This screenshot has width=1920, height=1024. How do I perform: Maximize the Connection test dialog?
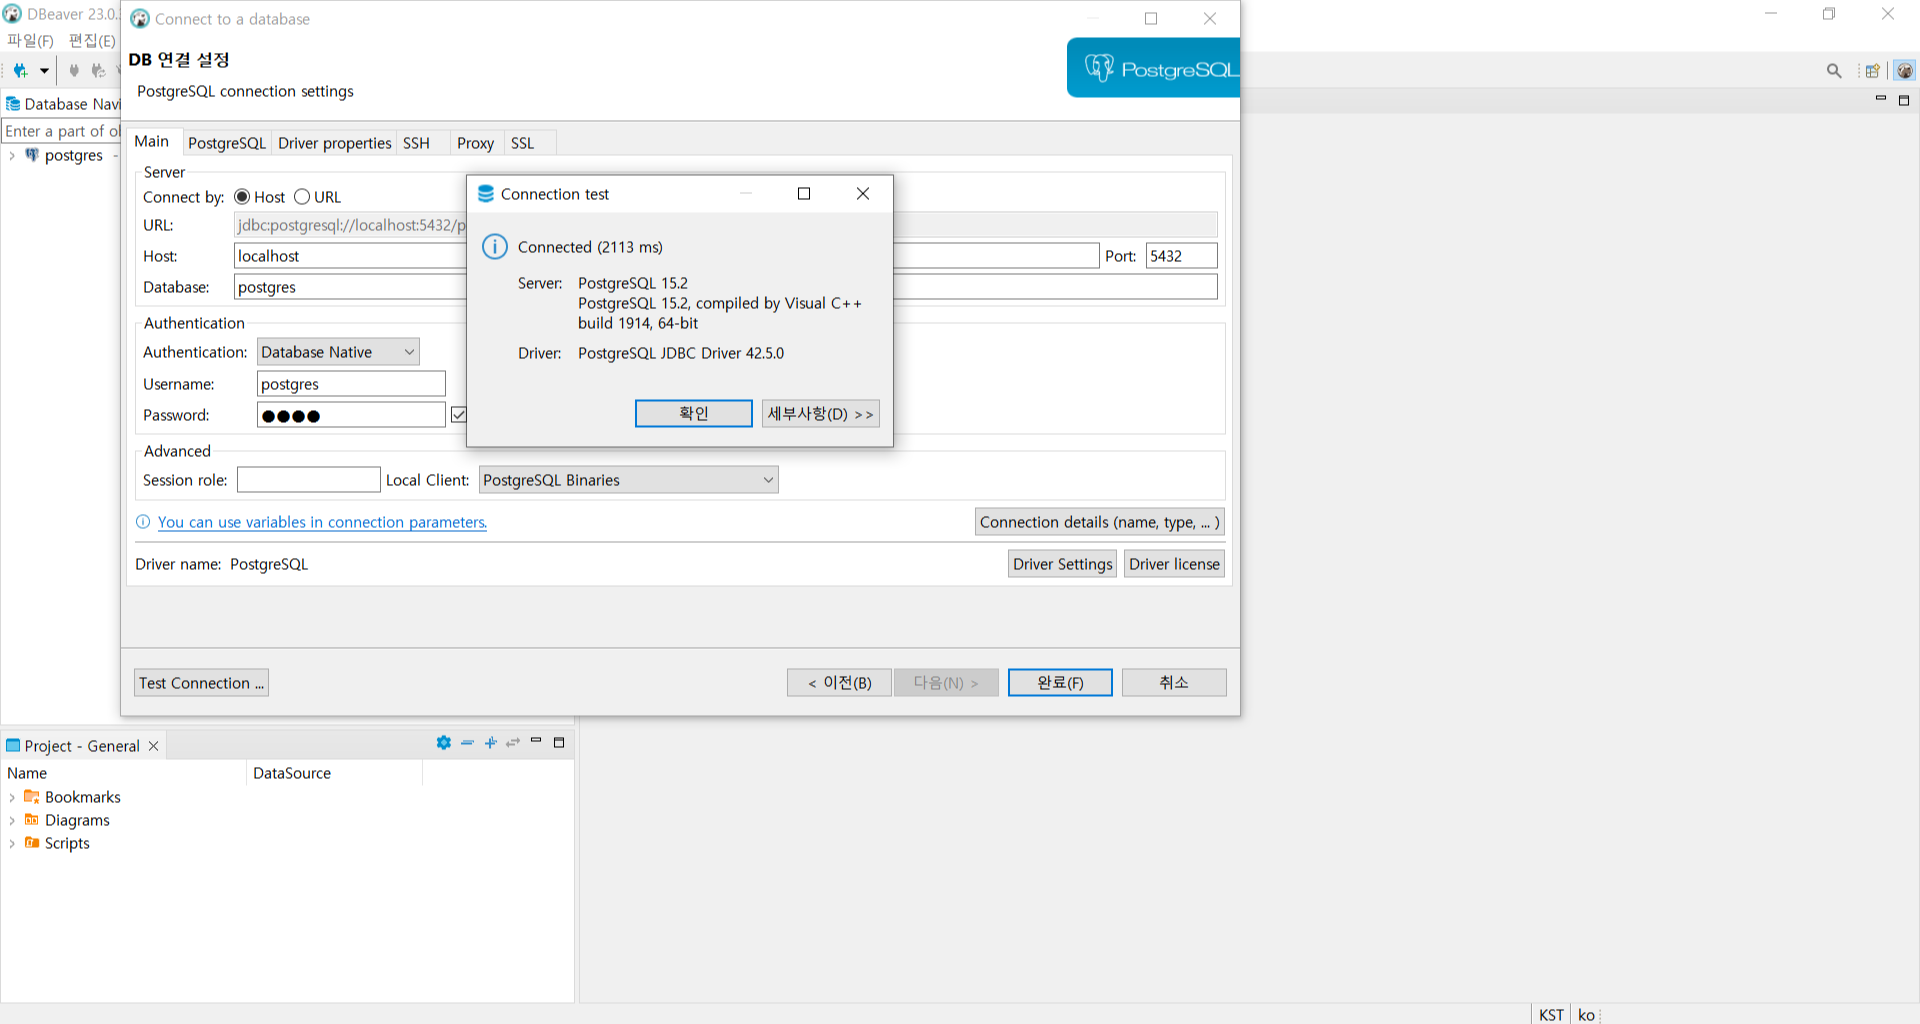click(804, 194)
